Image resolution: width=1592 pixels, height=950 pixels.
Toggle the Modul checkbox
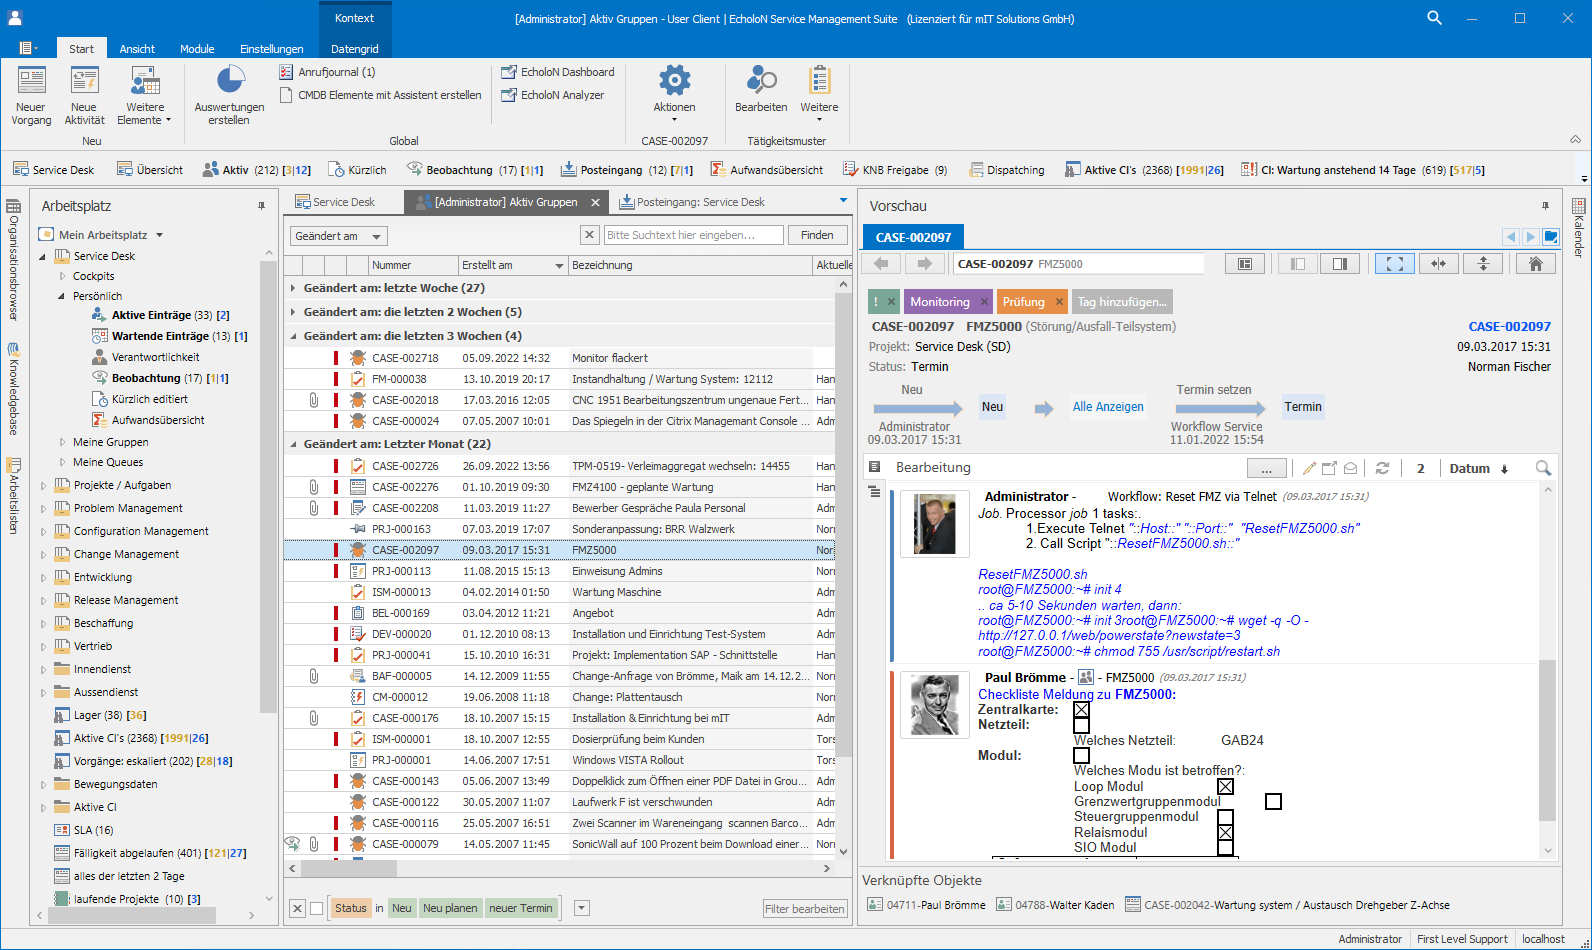[1081, 756]
